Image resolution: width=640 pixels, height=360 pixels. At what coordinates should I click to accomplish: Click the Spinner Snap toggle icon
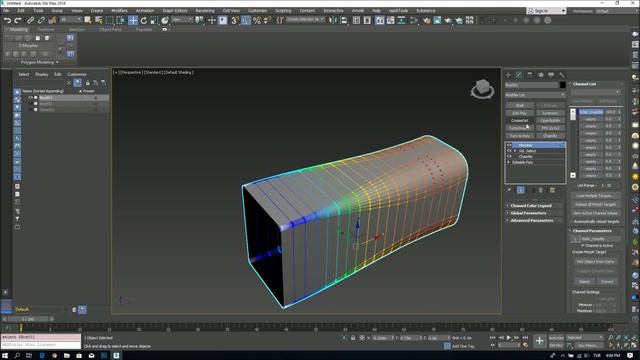point(268,20)
